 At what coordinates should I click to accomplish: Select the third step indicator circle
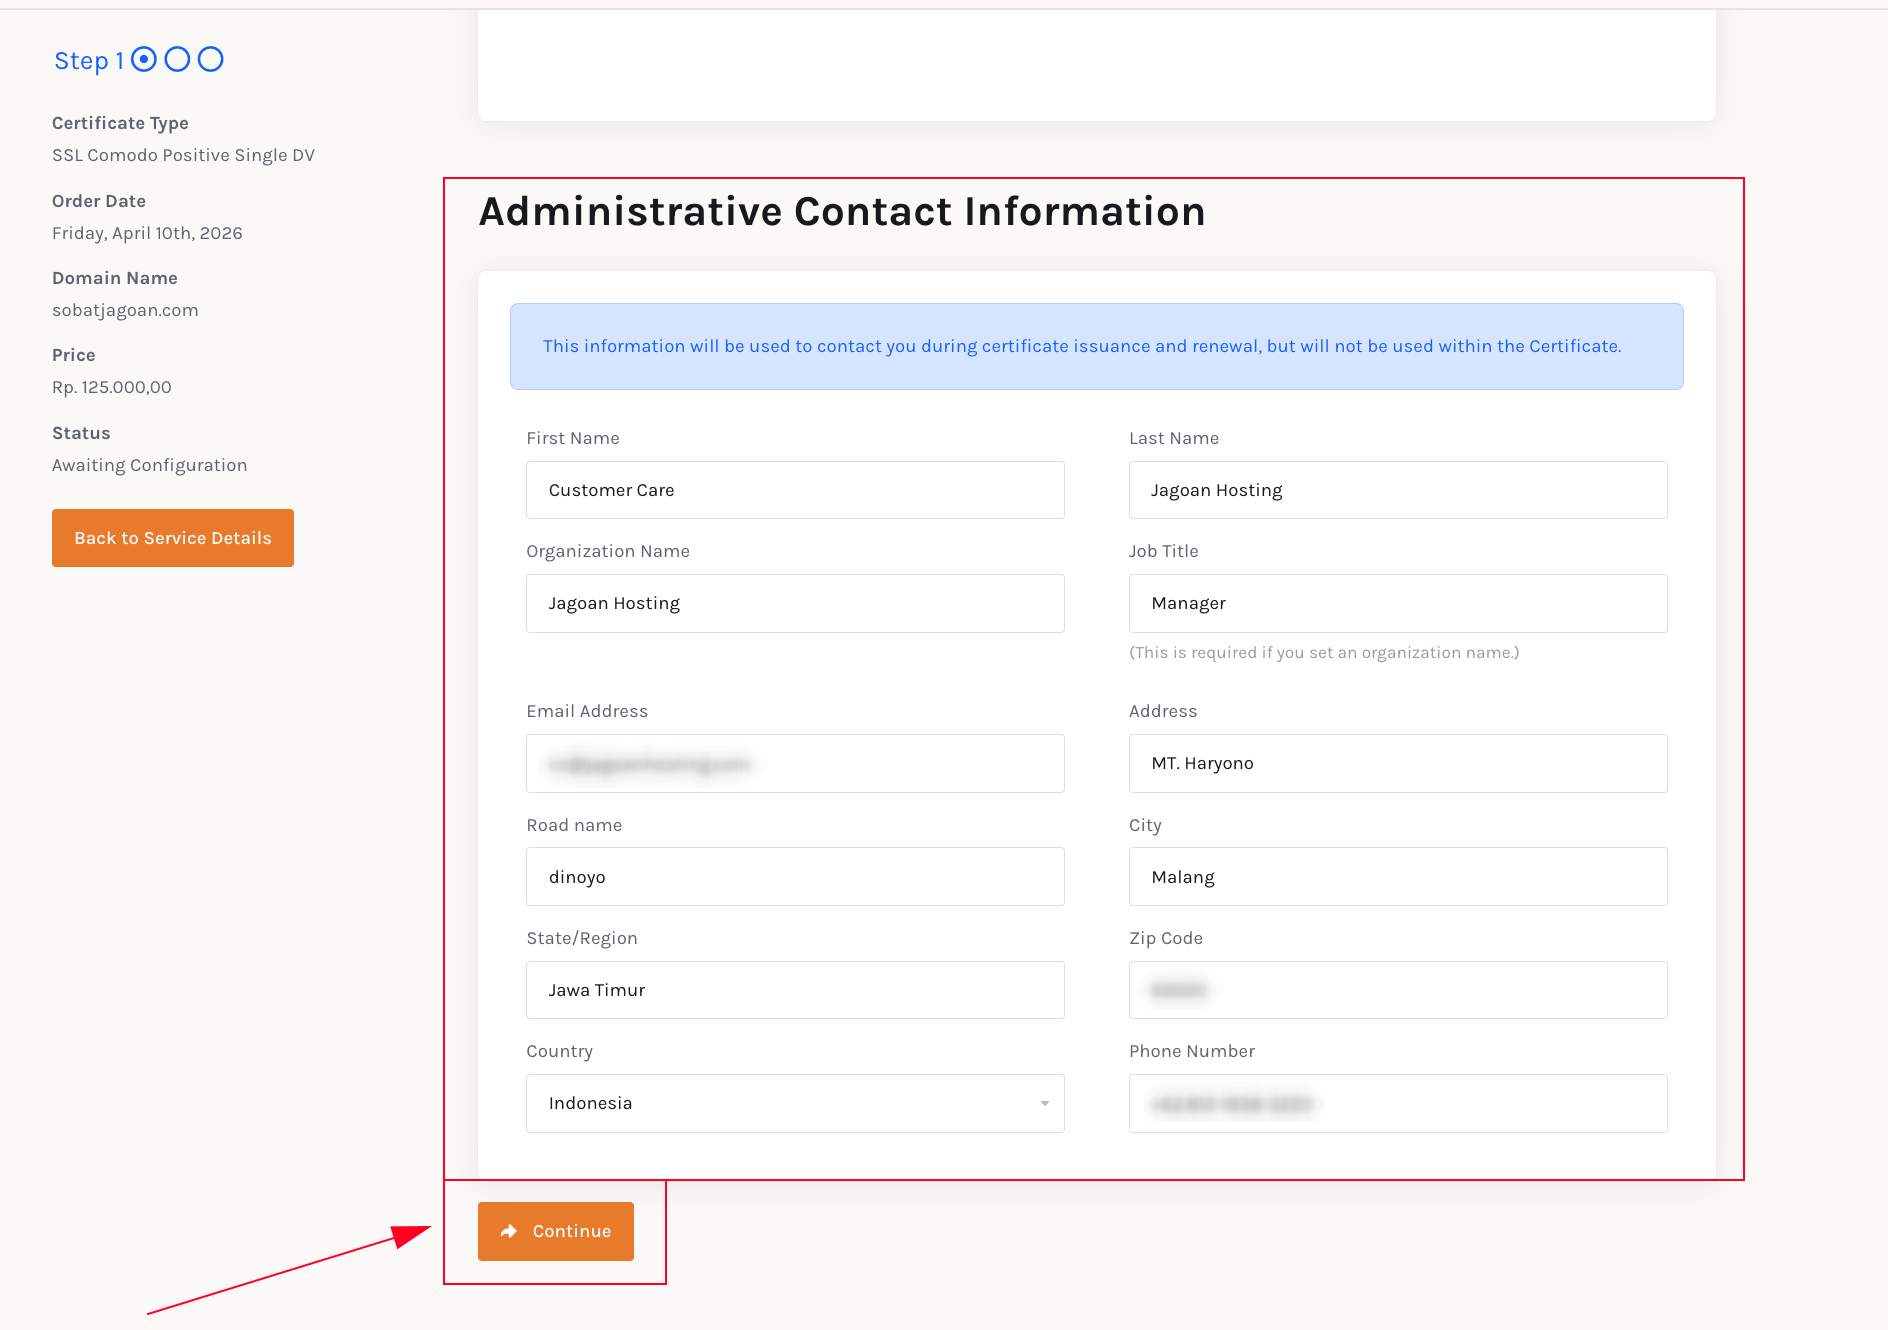[x=210, y=60]
